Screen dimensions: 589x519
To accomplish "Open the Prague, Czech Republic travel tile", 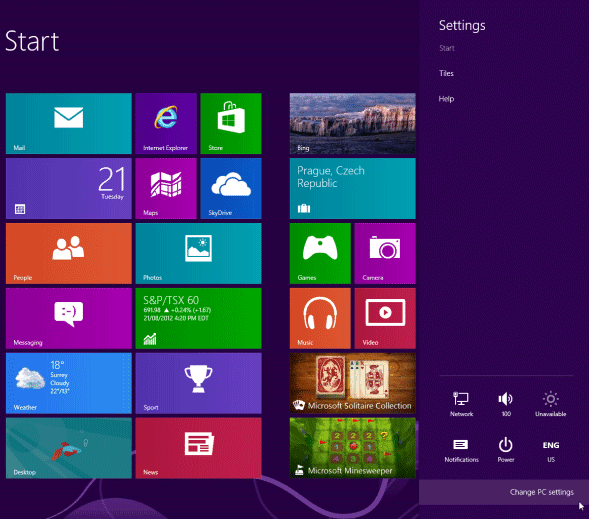I will pos(353,189).
